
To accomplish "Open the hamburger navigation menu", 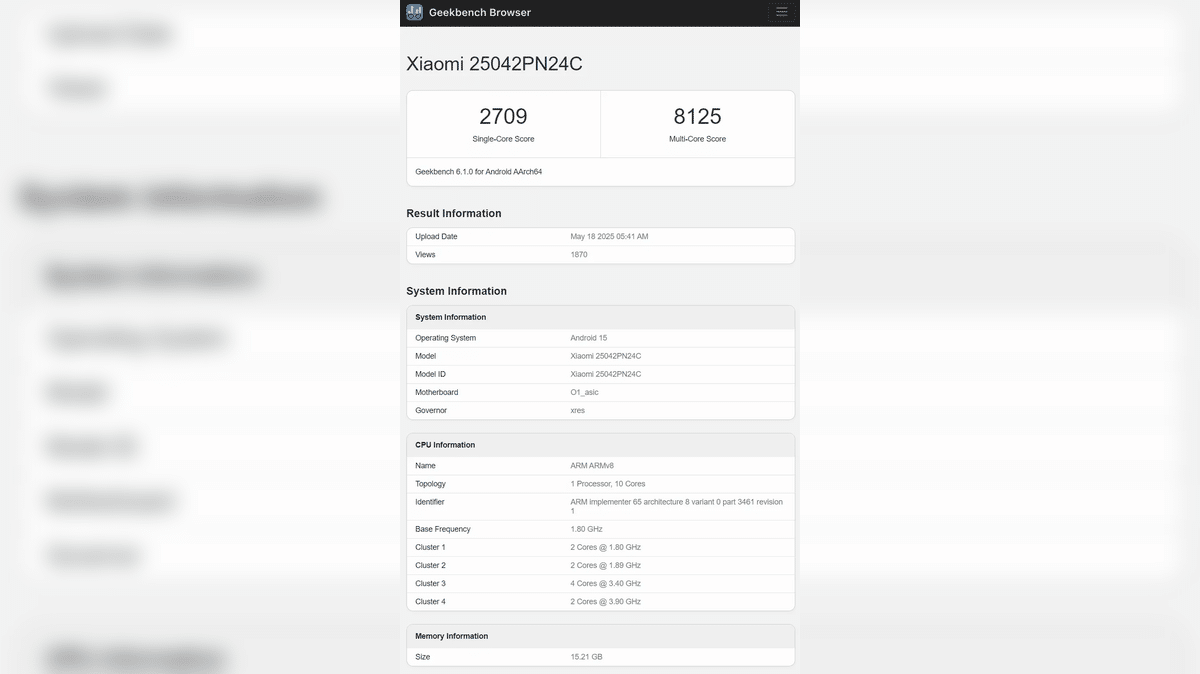I will (782, 12).
